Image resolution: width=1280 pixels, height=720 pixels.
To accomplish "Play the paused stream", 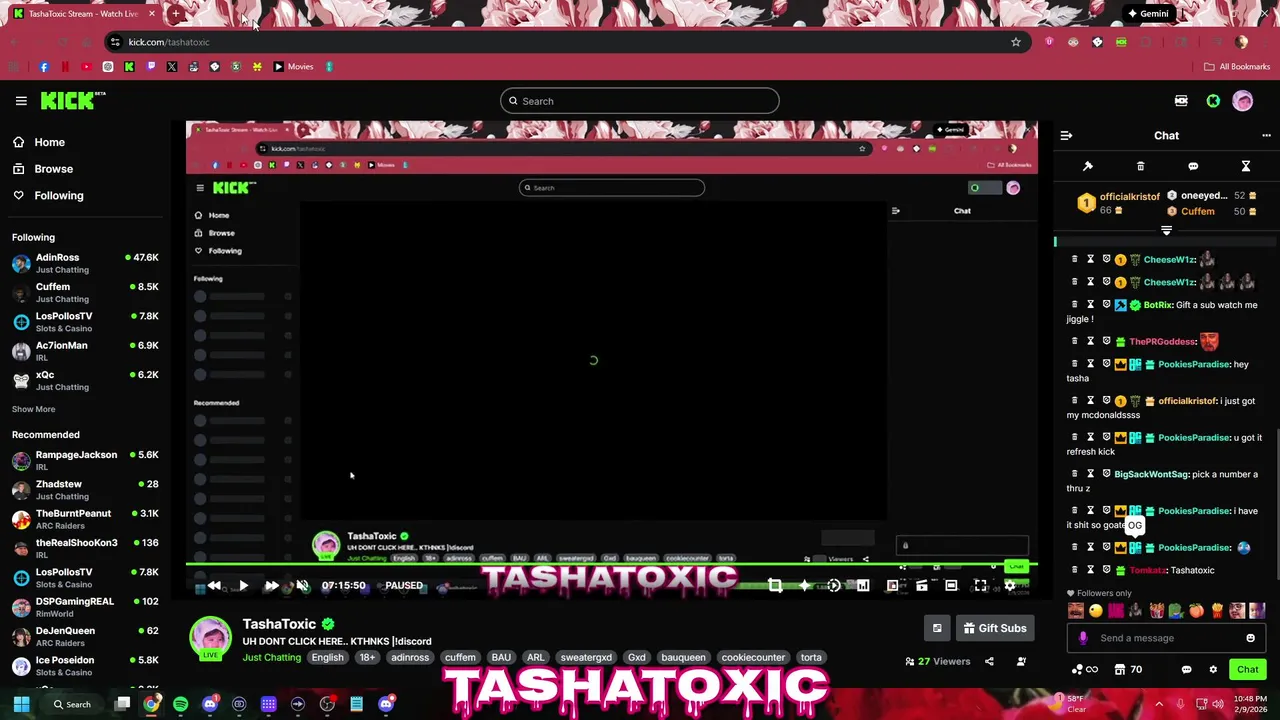I will (x=243, y=586).
